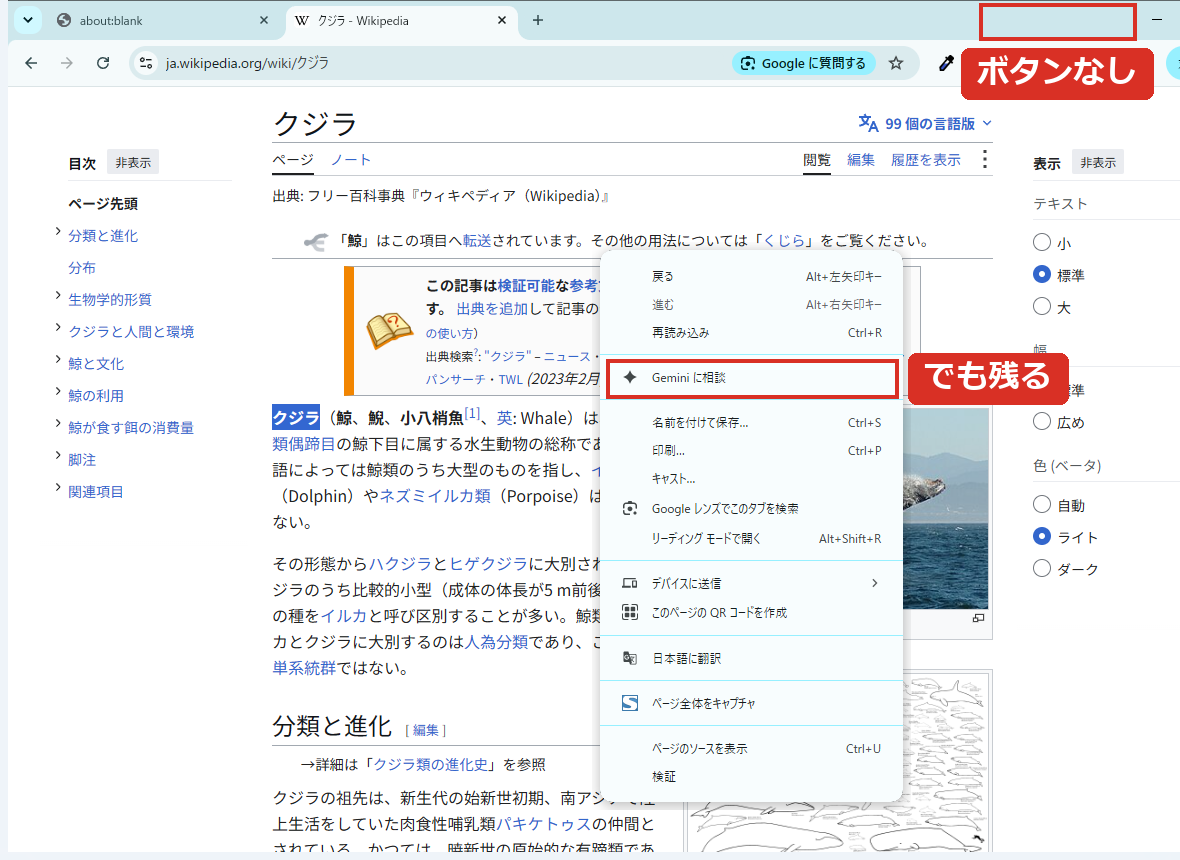Select ライト color radio

[x=1042, y=536]
